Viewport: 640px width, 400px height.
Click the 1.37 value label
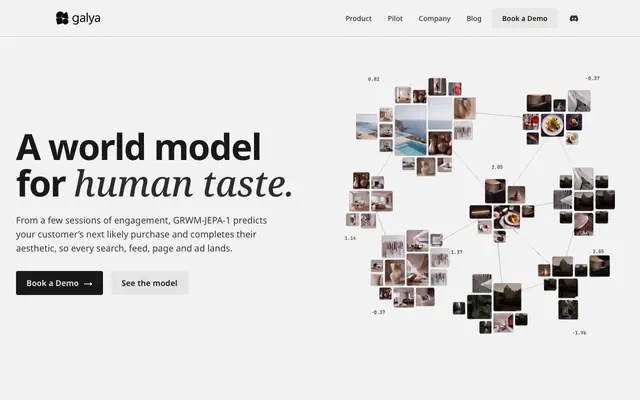point(457,252)
